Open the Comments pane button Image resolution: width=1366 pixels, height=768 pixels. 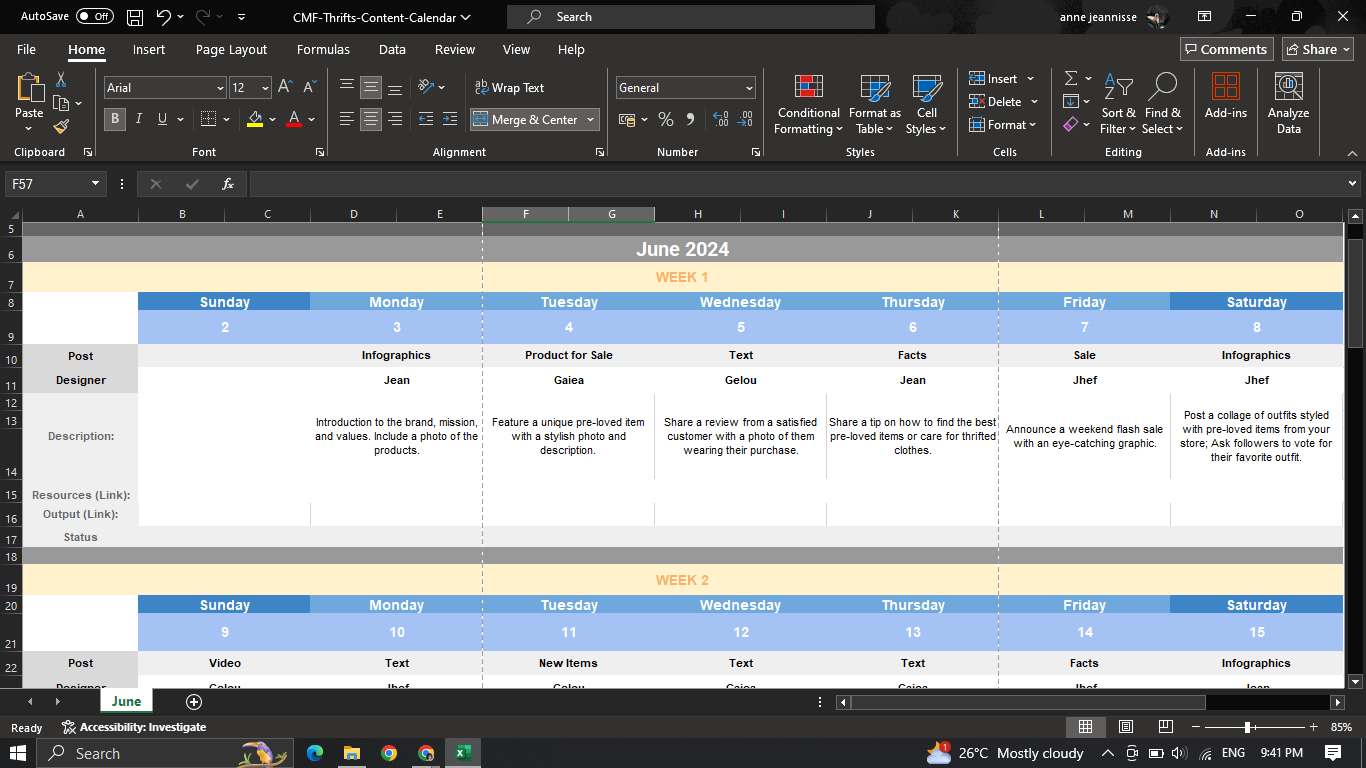[x=1225, y=49]
